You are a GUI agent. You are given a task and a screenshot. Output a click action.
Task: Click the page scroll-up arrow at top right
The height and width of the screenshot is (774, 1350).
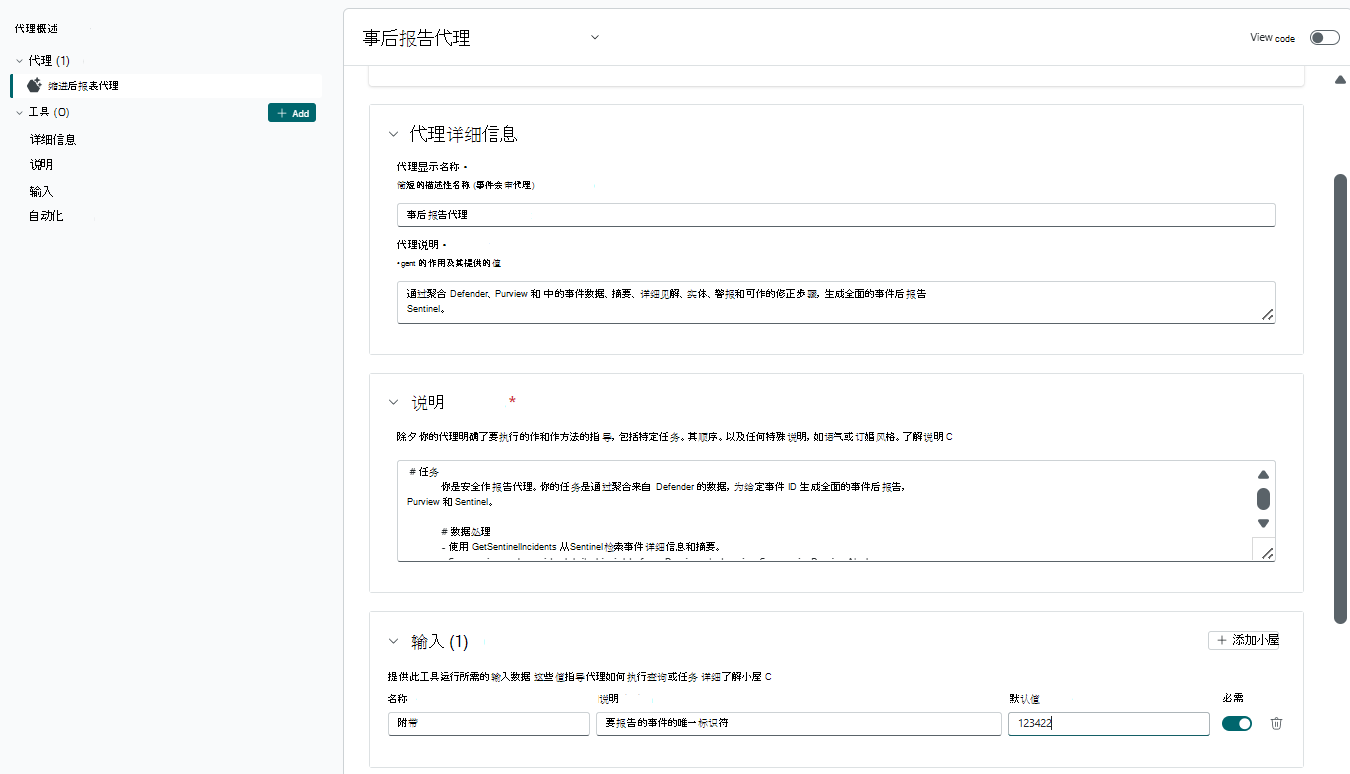pos(1340,80)
